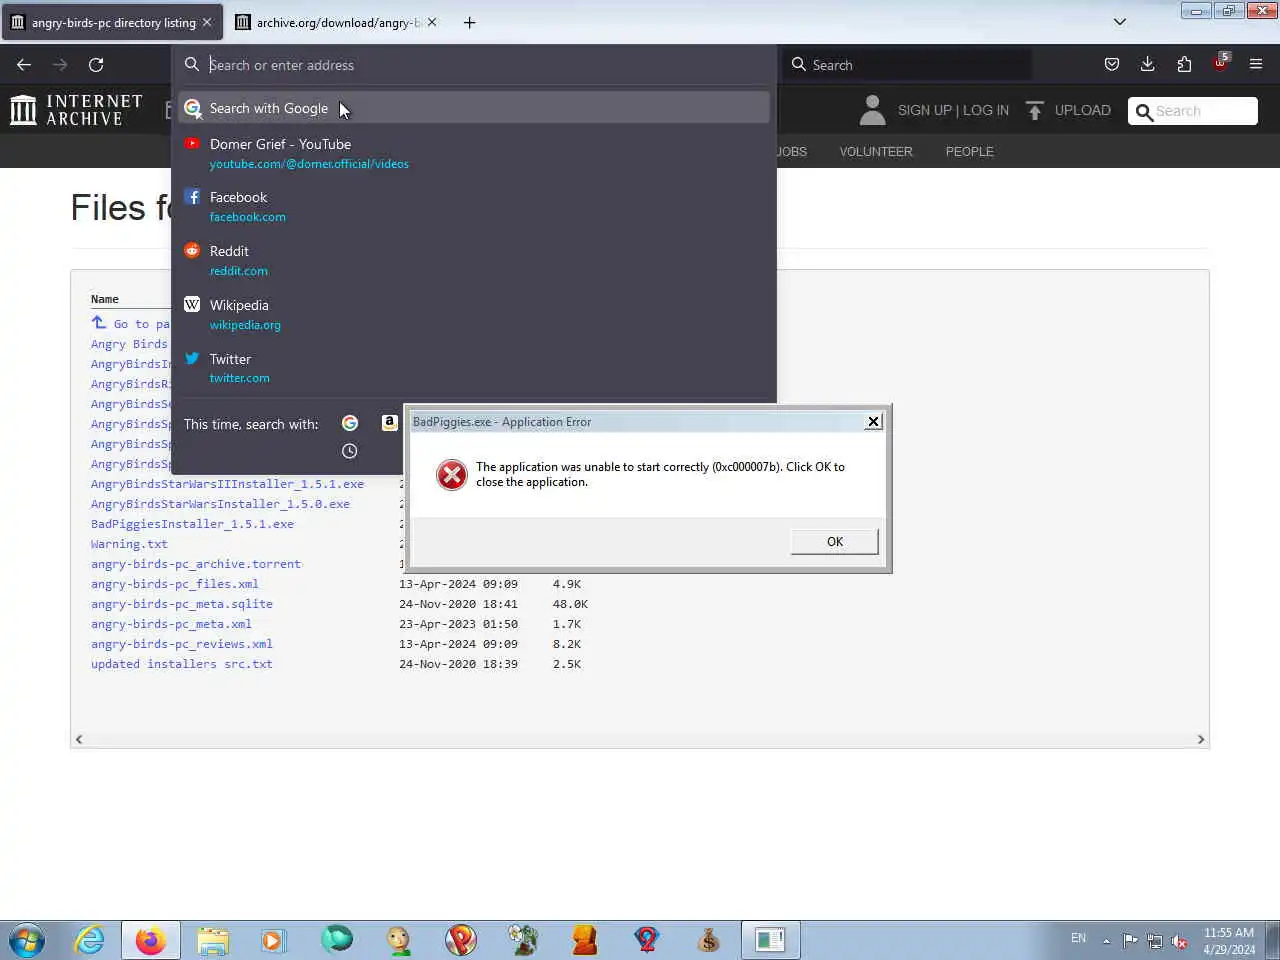Image resolution: width=1280 pixels, height=960 pixels.
Task: Click the Internet Archive search field
Action: click(x=1193, y=111)
